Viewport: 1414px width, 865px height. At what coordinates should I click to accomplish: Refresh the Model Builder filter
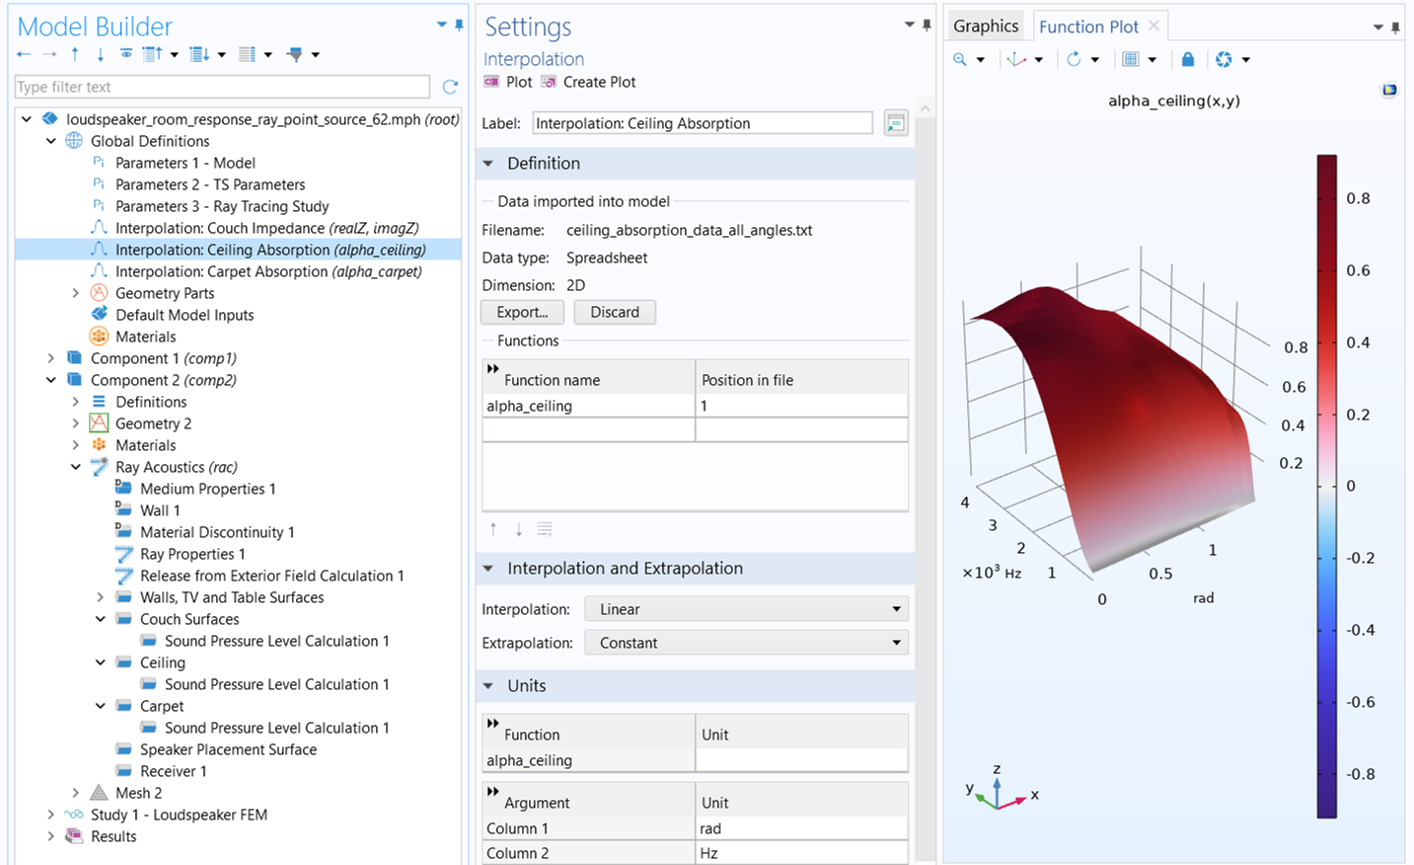point(450,87)
